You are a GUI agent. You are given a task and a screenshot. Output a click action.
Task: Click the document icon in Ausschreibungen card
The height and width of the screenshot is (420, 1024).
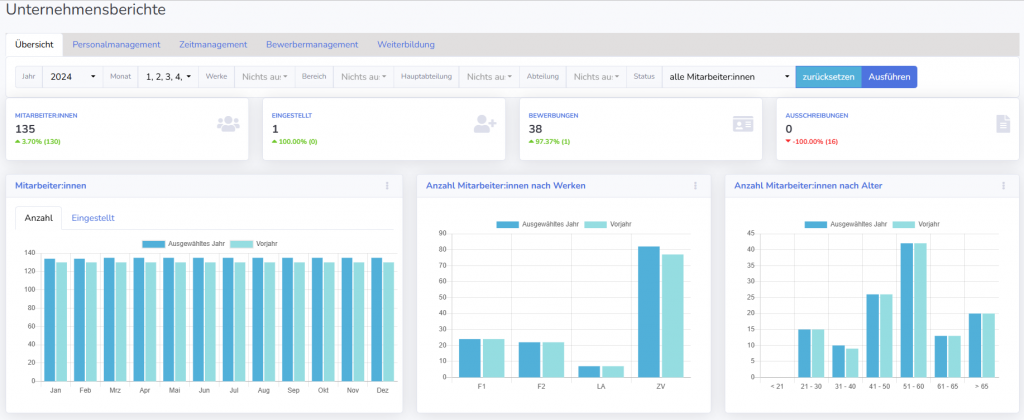pyautogui.click(x=1002, y=124)
